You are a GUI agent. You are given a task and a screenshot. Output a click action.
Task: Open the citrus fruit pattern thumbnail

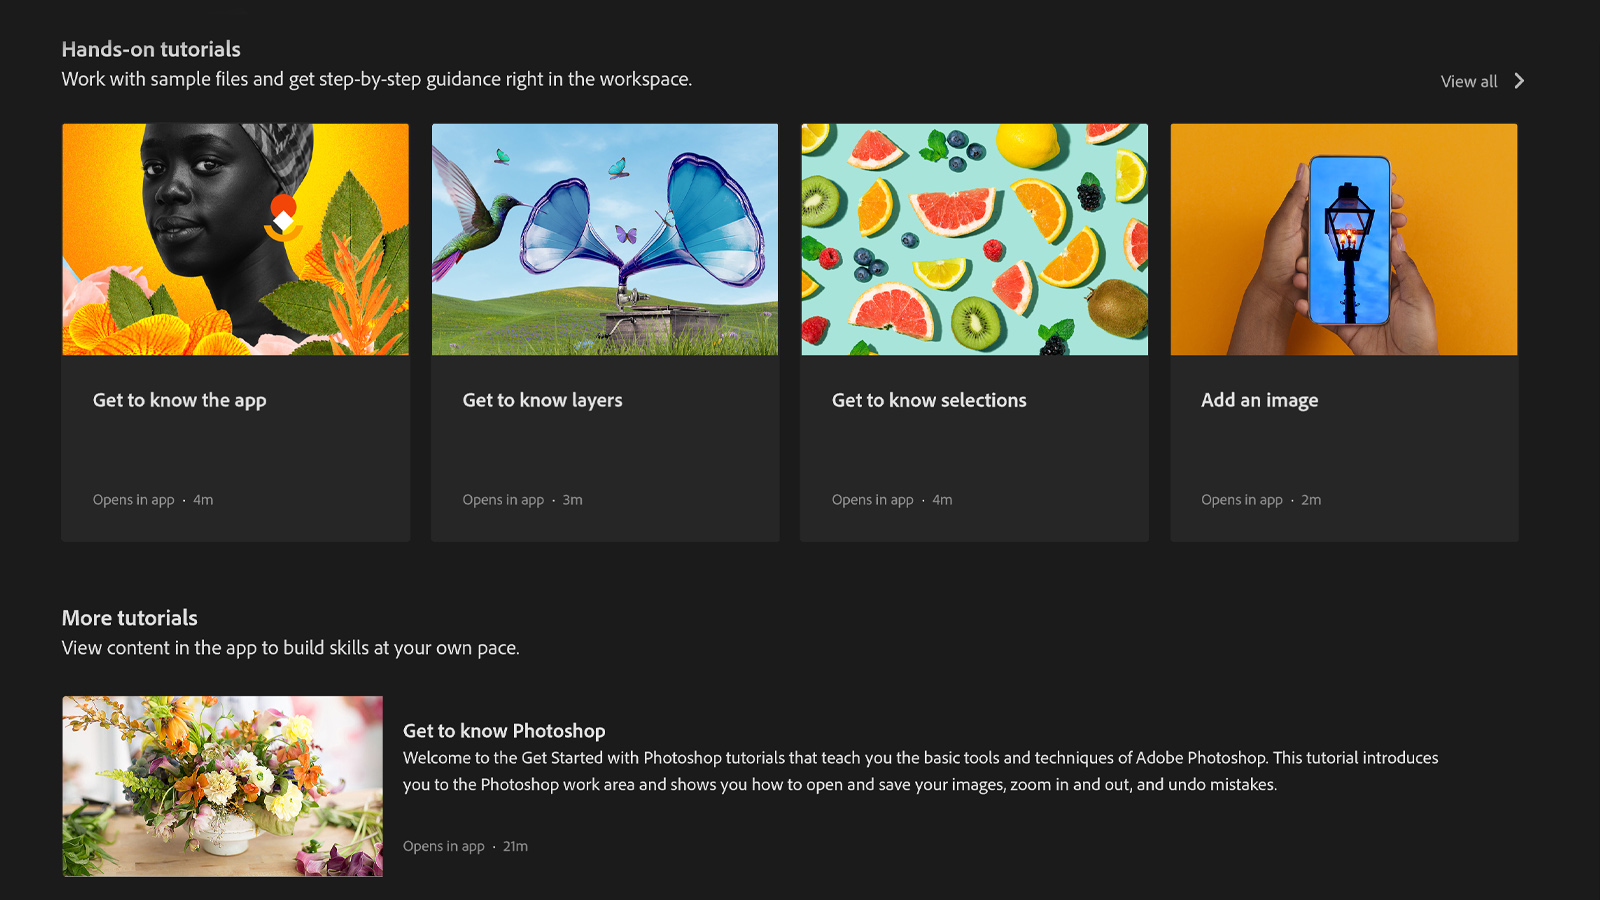[x=974, y=239]
